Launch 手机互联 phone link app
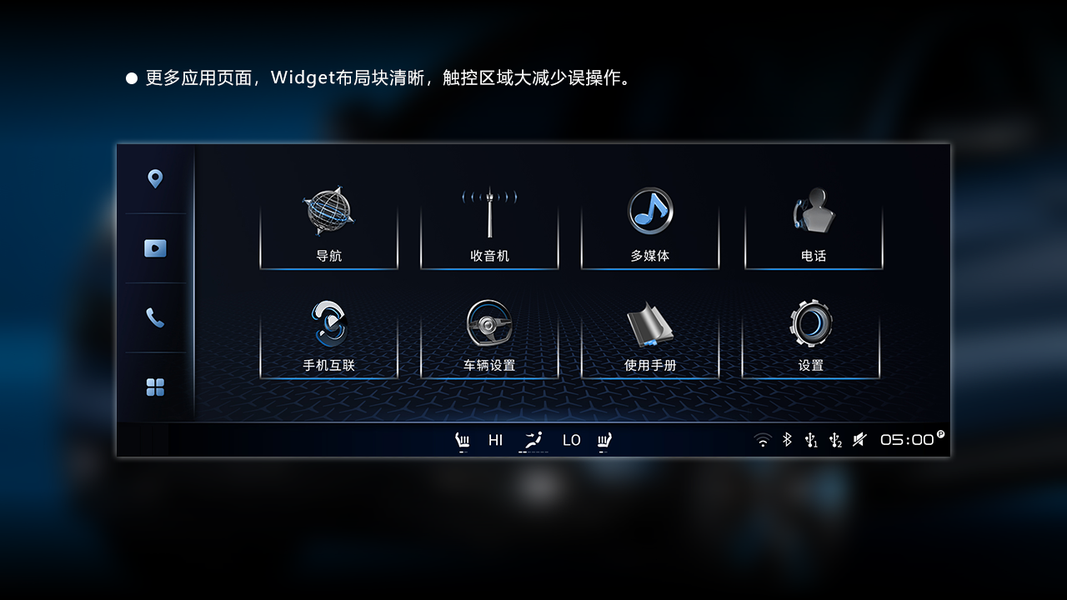Screen dimensions: 1067x600 329,337
